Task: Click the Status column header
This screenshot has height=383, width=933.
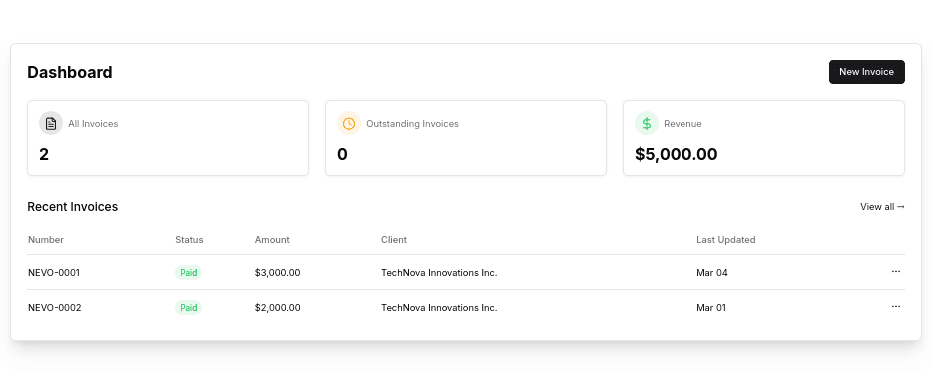Action: click(189, 240)
